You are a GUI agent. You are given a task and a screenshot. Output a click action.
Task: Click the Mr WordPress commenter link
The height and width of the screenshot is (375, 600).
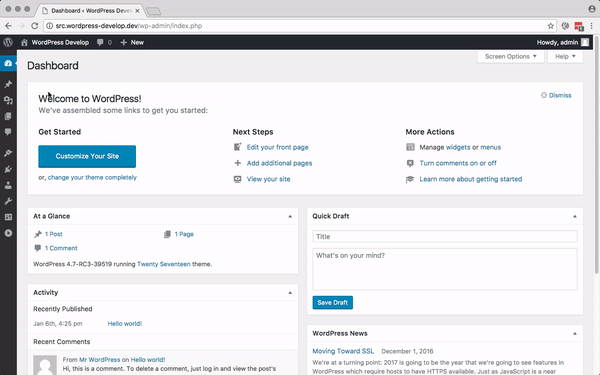(x=99, y=360)
